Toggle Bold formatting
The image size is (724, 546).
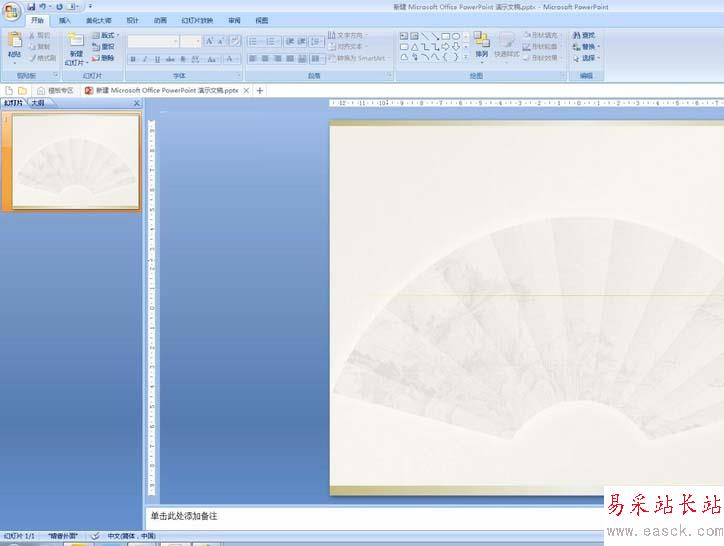tap(133, 59)
